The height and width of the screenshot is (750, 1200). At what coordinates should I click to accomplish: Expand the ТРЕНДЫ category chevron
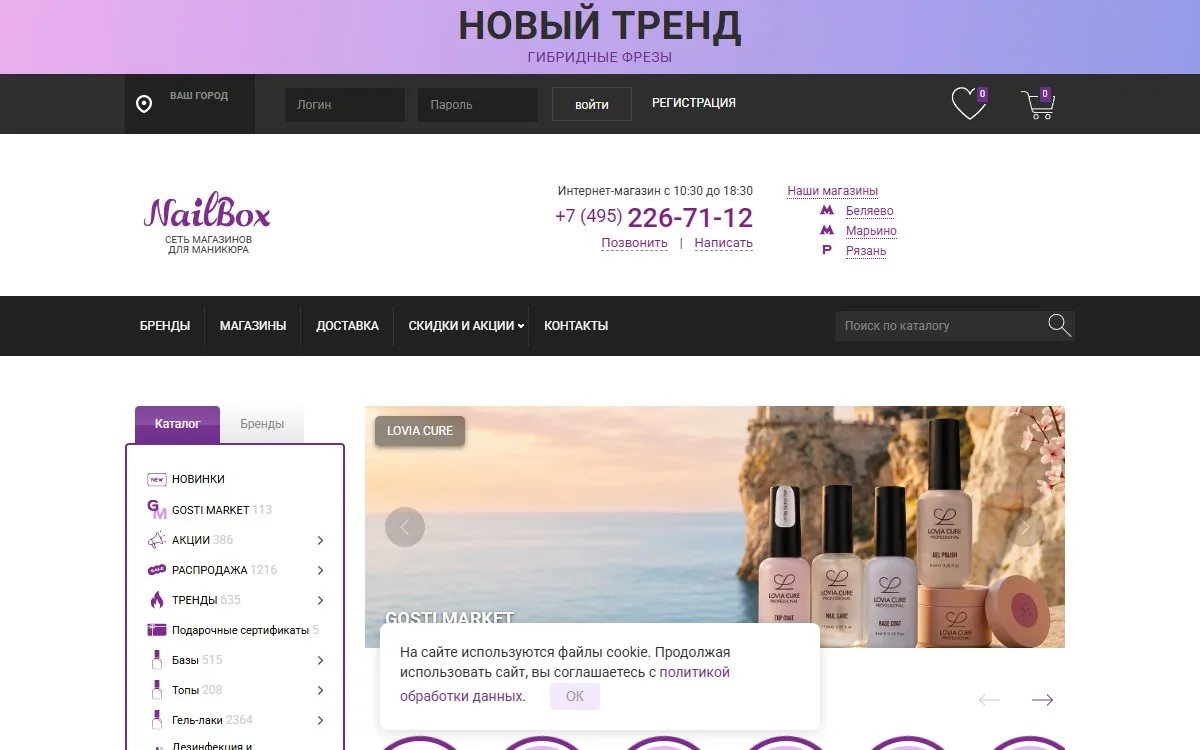tap(320, 600)
